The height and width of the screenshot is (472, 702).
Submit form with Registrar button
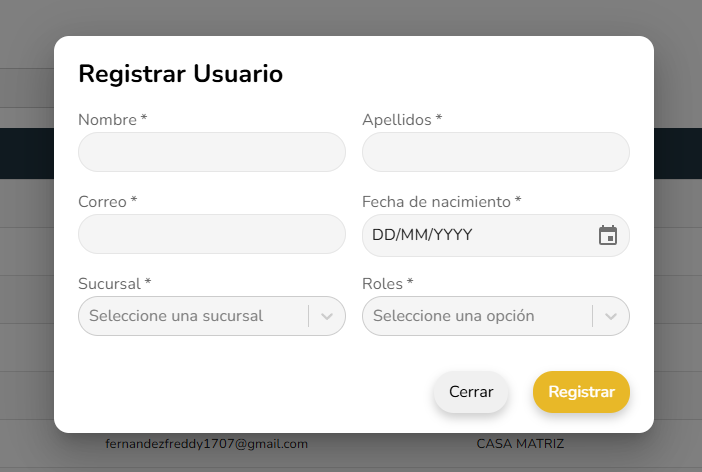(x=581, y=392)
